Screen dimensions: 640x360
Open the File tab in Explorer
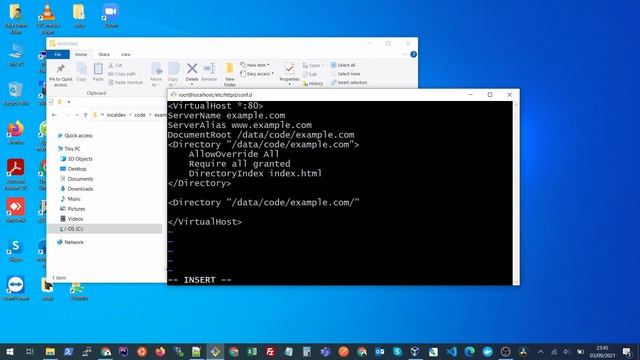(x=58, y=54)
